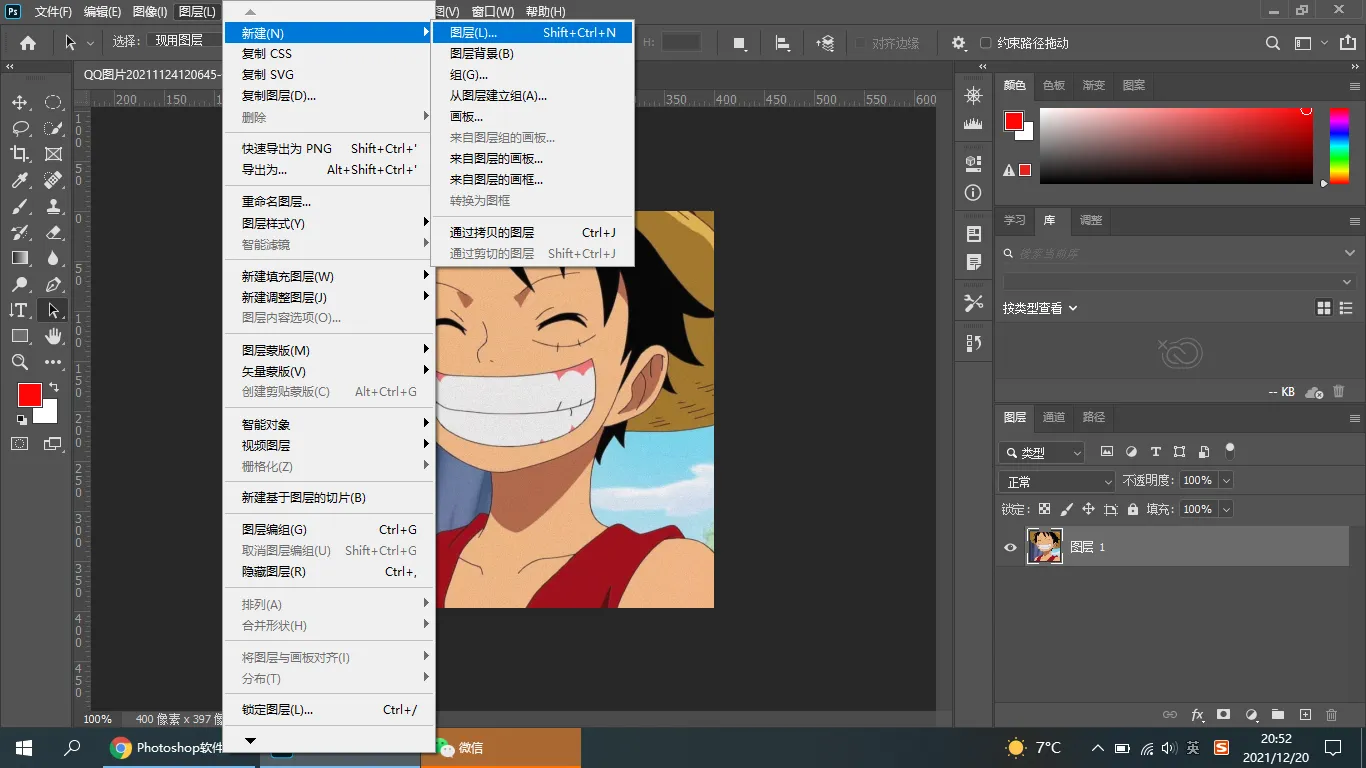Toggle lock transparent pixels checkerboard icon
1366x768 pixels.
tap(1045, 509)
